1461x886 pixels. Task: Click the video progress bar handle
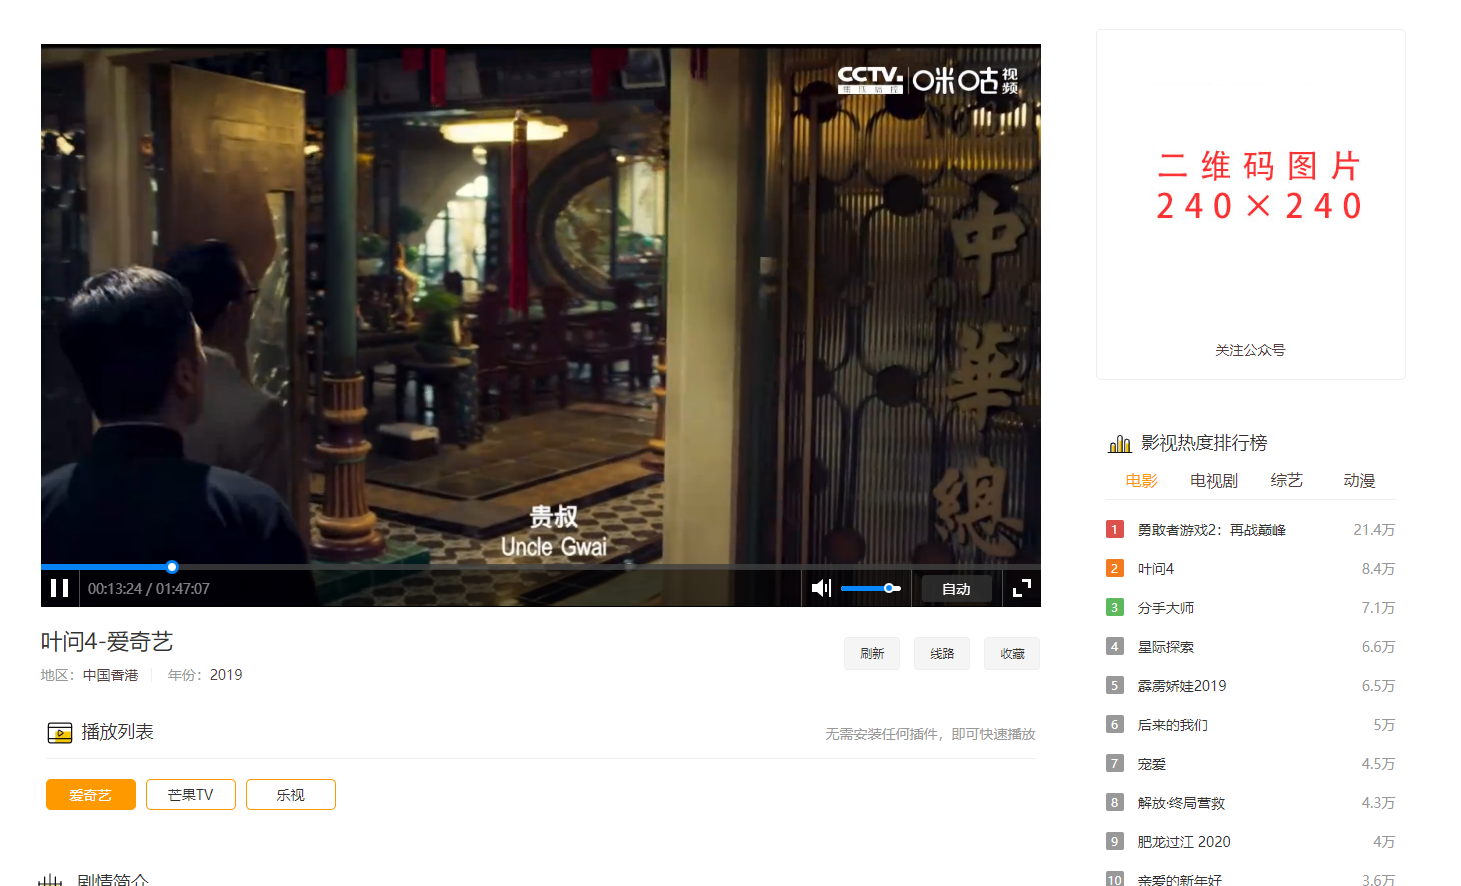coord(172,567)
